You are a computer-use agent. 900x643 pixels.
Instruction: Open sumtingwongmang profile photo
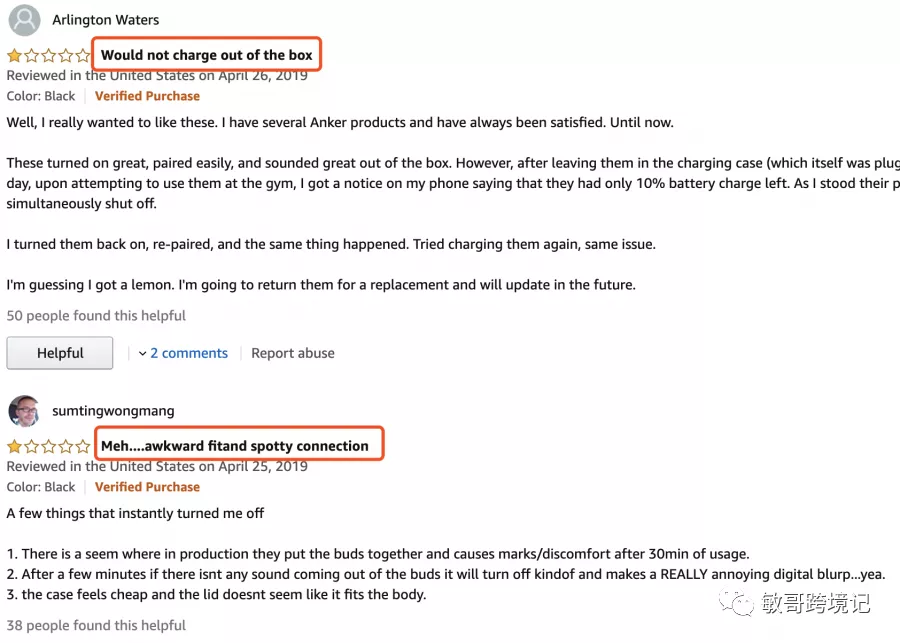[x=24, y=411]
